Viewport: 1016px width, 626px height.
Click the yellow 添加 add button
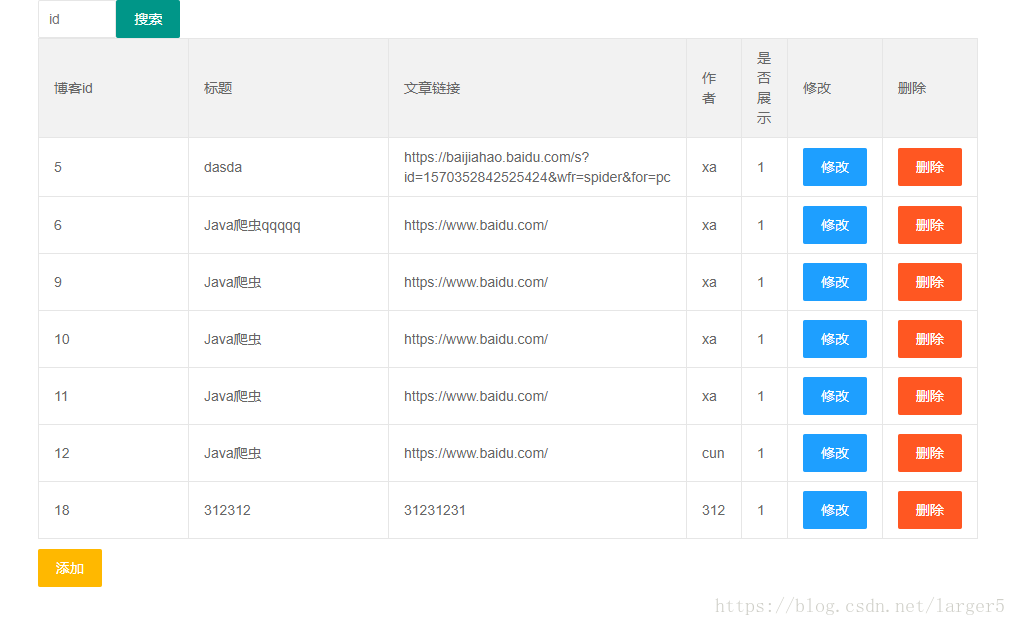pos(69,567)
